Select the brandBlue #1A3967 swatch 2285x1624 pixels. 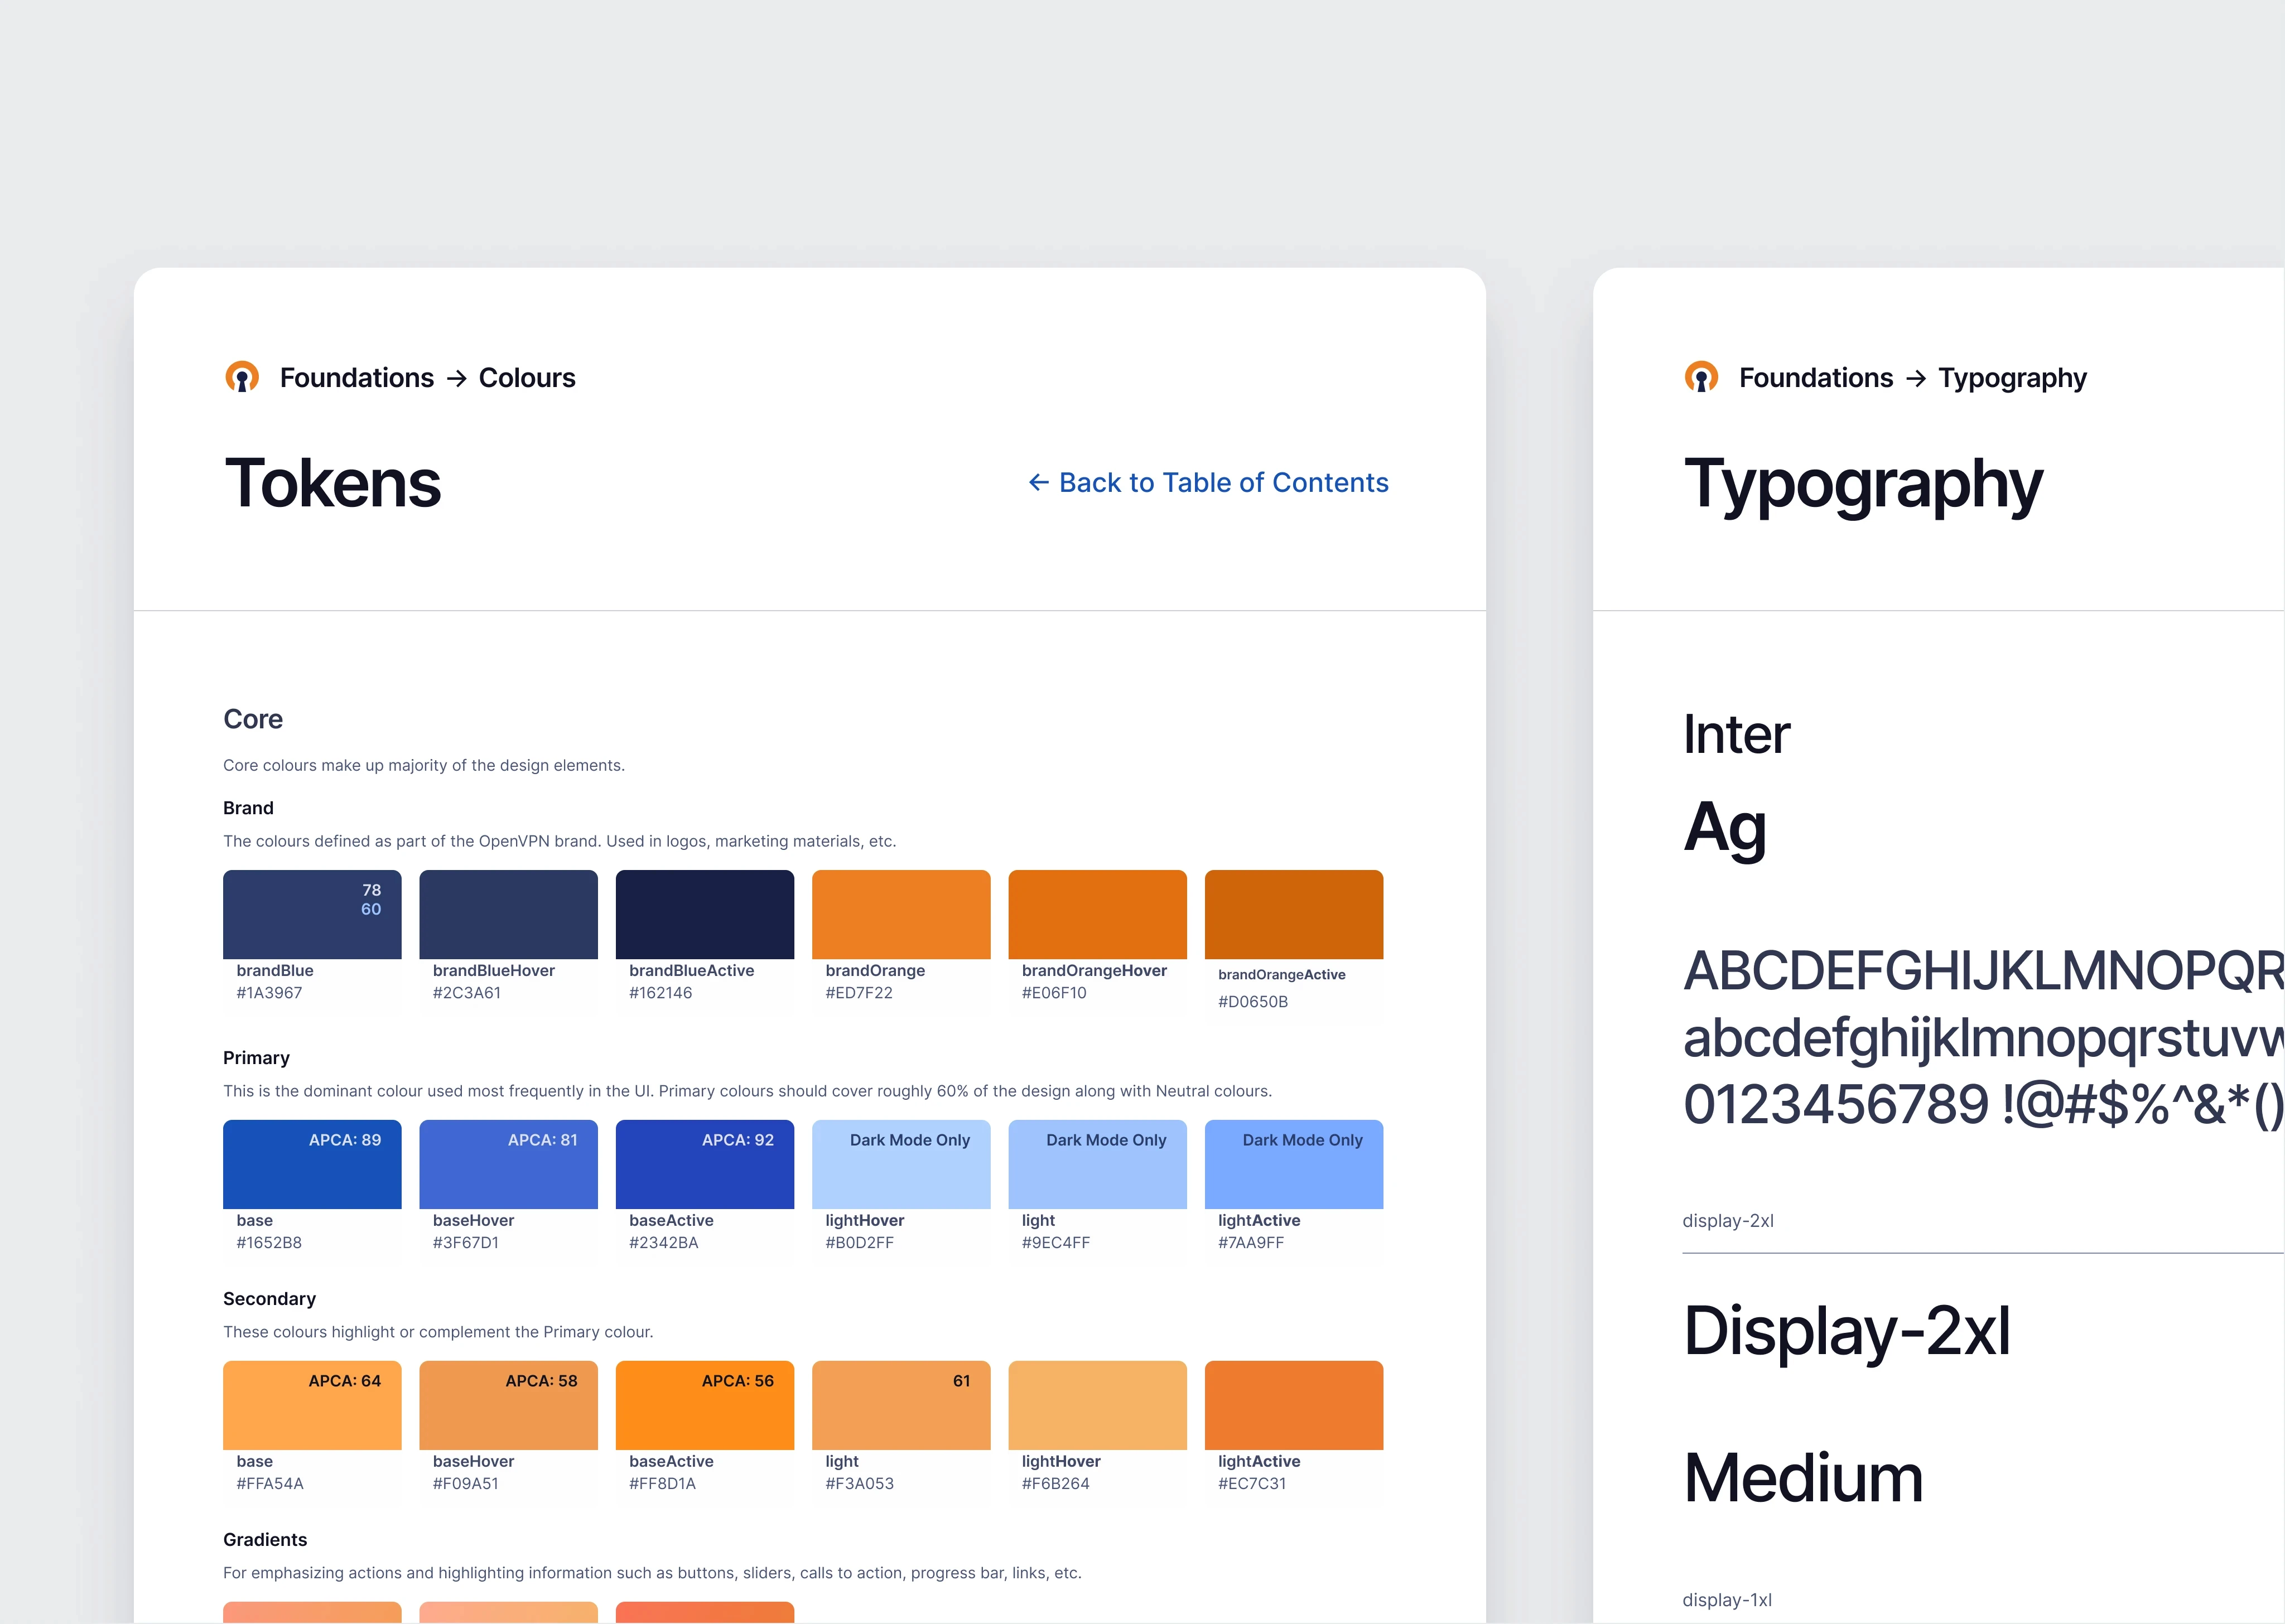click(x=312, y=915)
